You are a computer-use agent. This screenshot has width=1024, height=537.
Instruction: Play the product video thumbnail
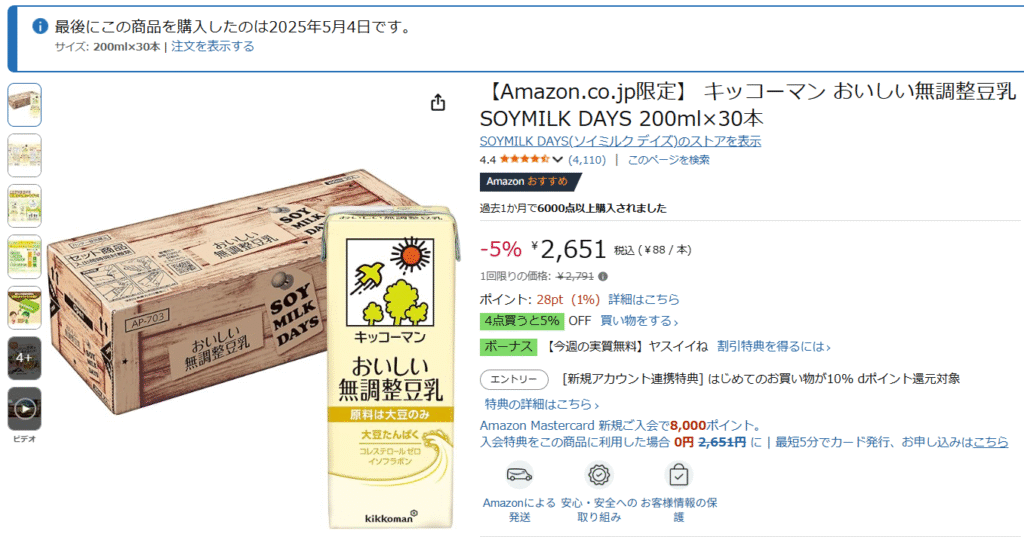point(25,409)
